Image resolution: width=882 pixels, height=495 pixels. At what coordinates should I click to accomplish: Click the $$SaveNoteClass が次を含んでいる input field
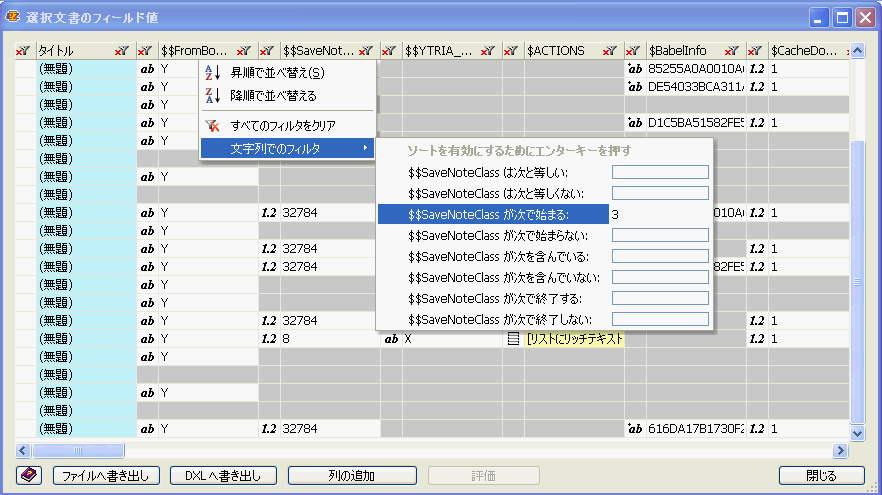660,256
